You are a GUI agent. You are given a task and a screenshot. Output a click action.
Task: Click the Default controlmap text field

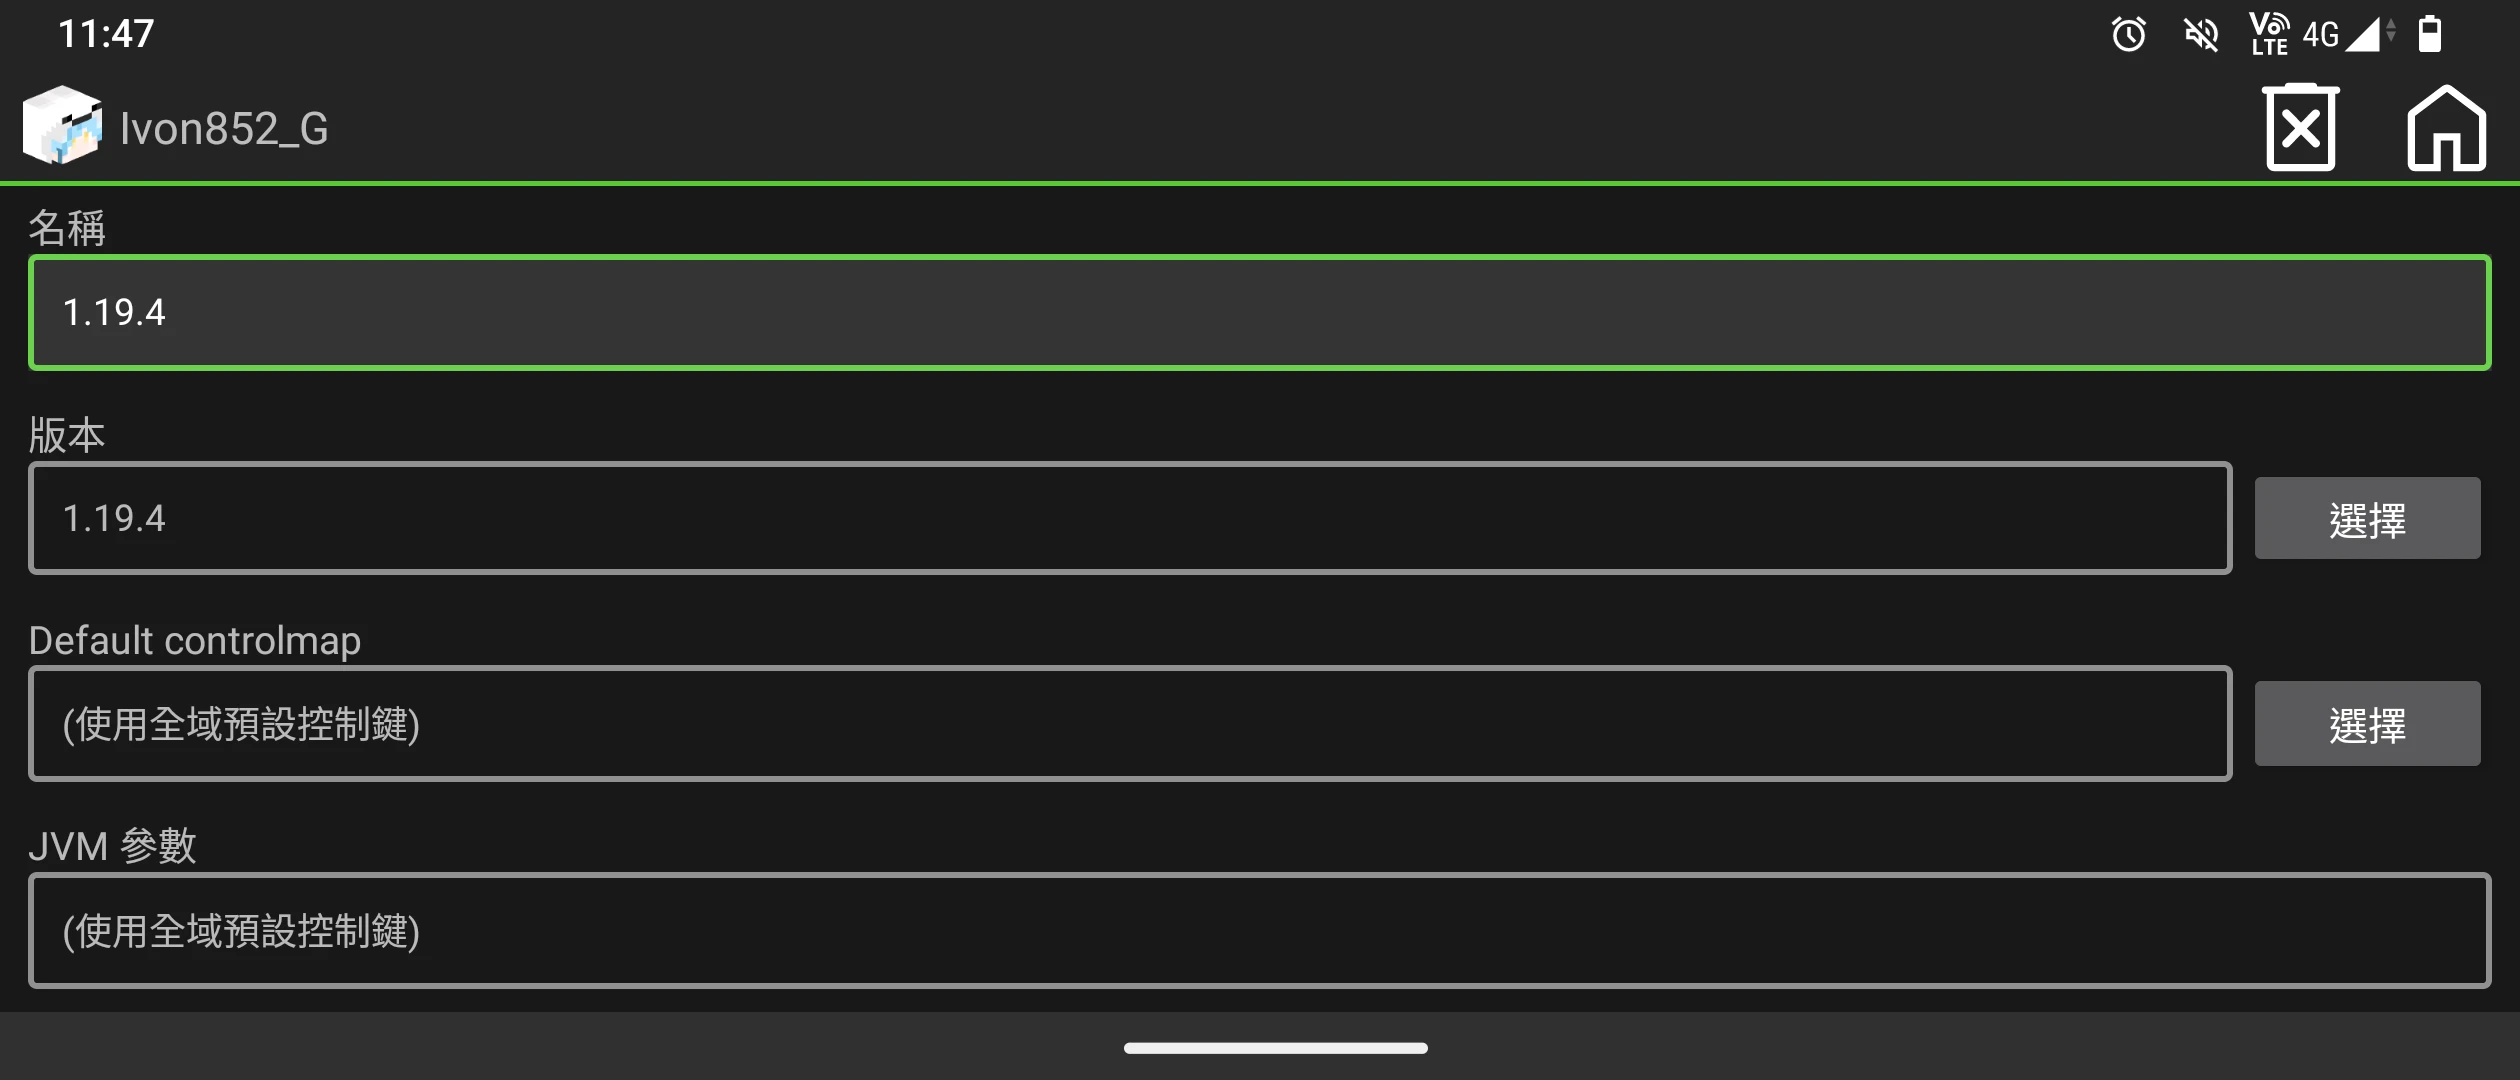(1130, 724)
